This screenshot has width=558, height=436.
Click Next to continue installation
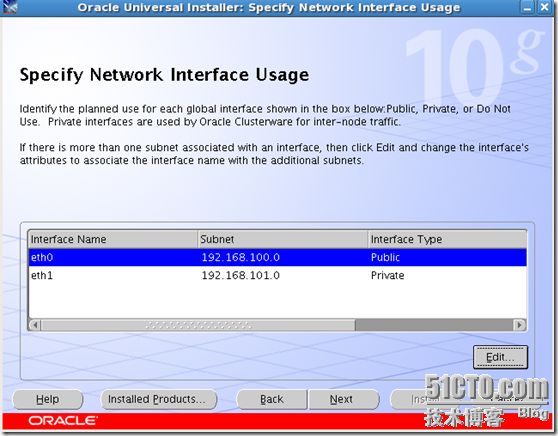click(x=343, y=399)
